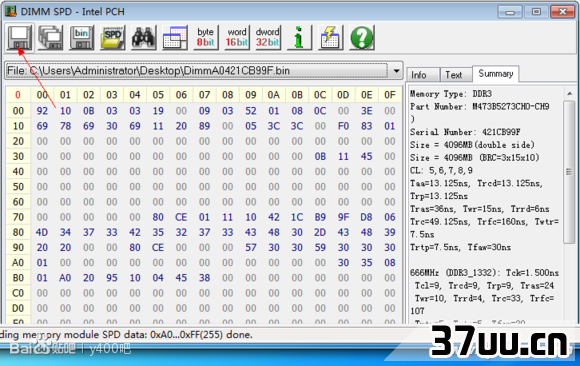Click the 'CL: 5,6,7,8,9' summary line
Image resolution: width=580 pixels, height=366 pixels.
click(x=441, y=171)
